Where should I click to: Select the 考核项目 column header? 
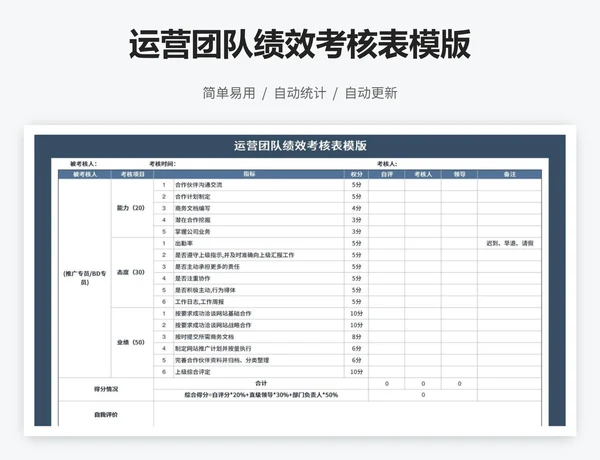pos(132,174)
